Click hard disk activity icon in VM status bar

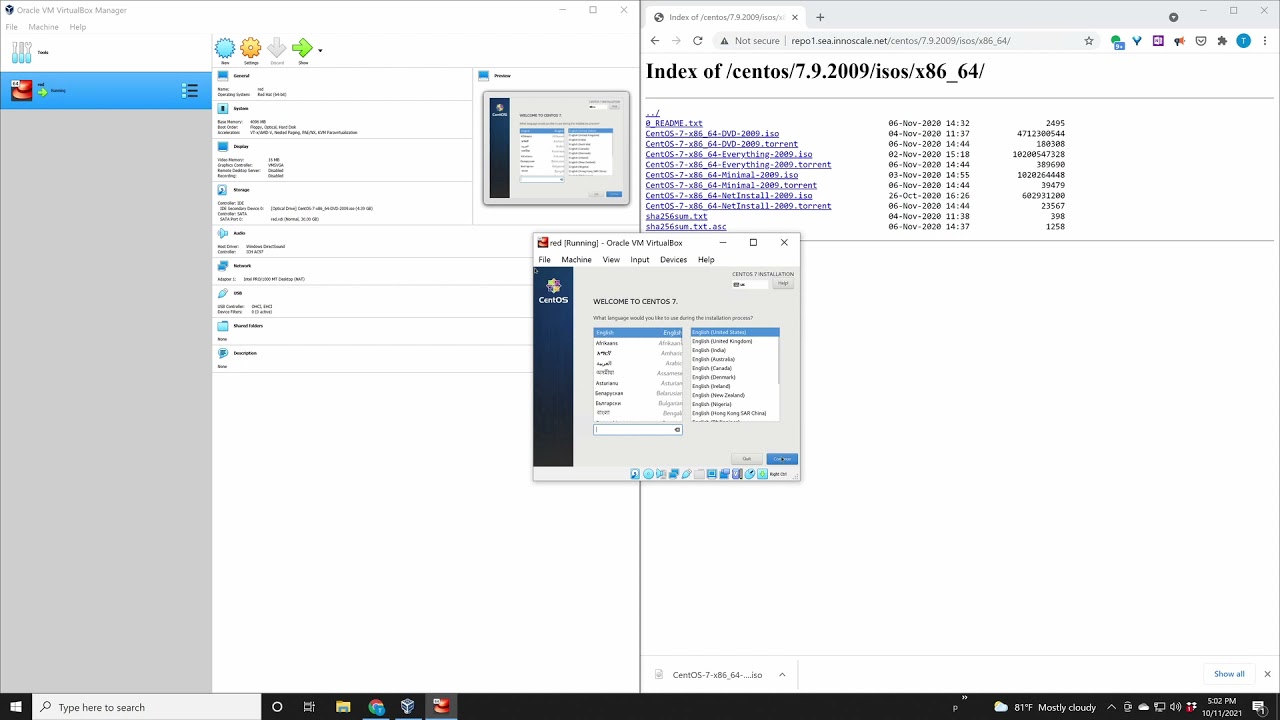(x=635, y=474)
